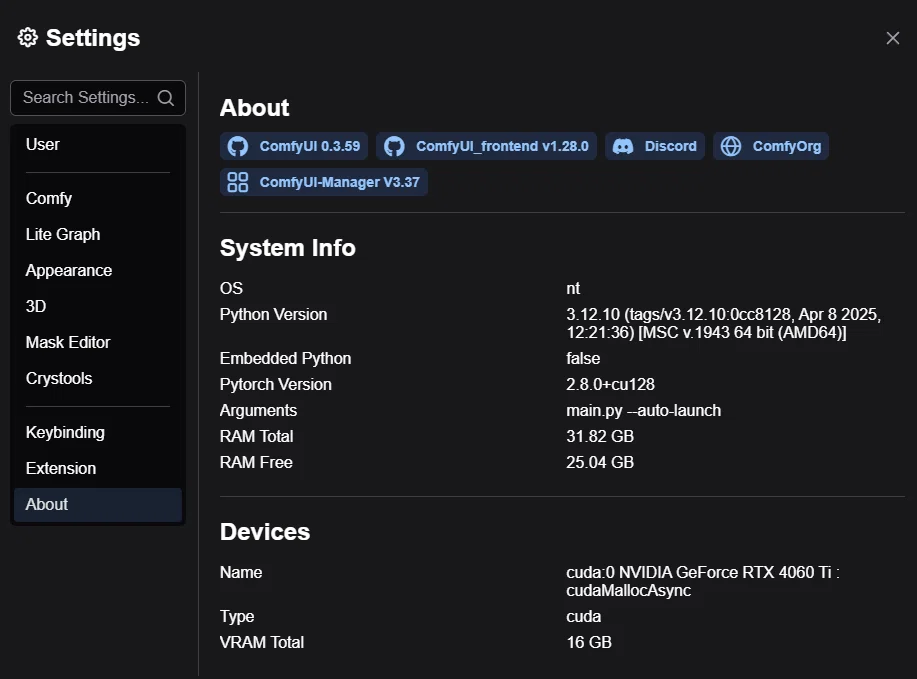Screen dimensions: 917x679
Task: Open the ComfyUI_frontend v1.28.0 link
Action: [x=486, y=146]
